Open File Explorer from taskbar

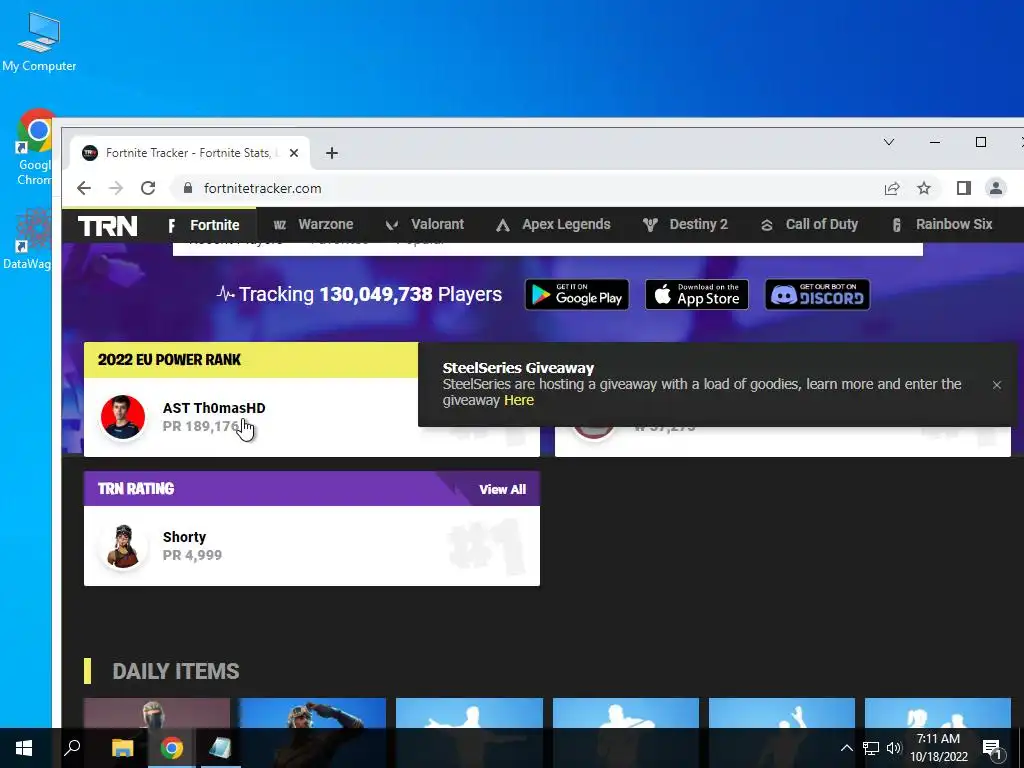point(122,748)
